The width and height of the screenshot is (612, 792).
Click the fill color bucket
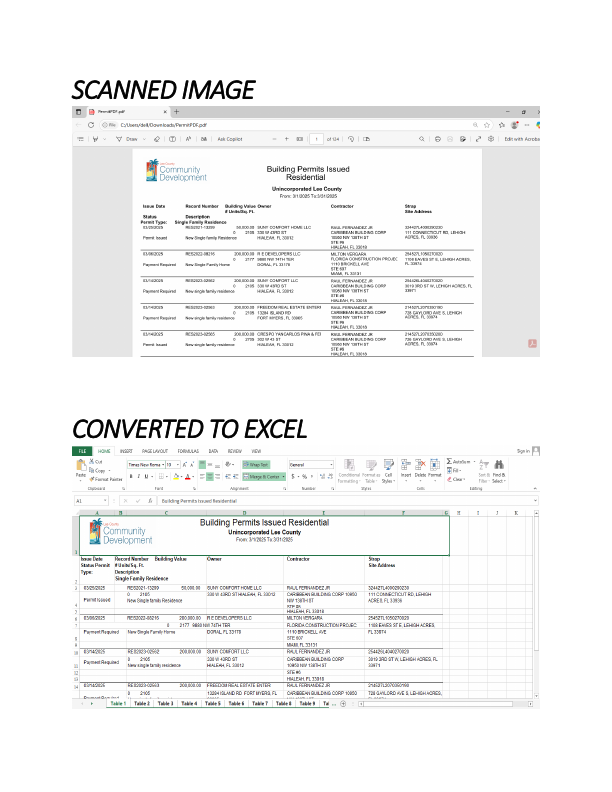click(x=176, y=476)
